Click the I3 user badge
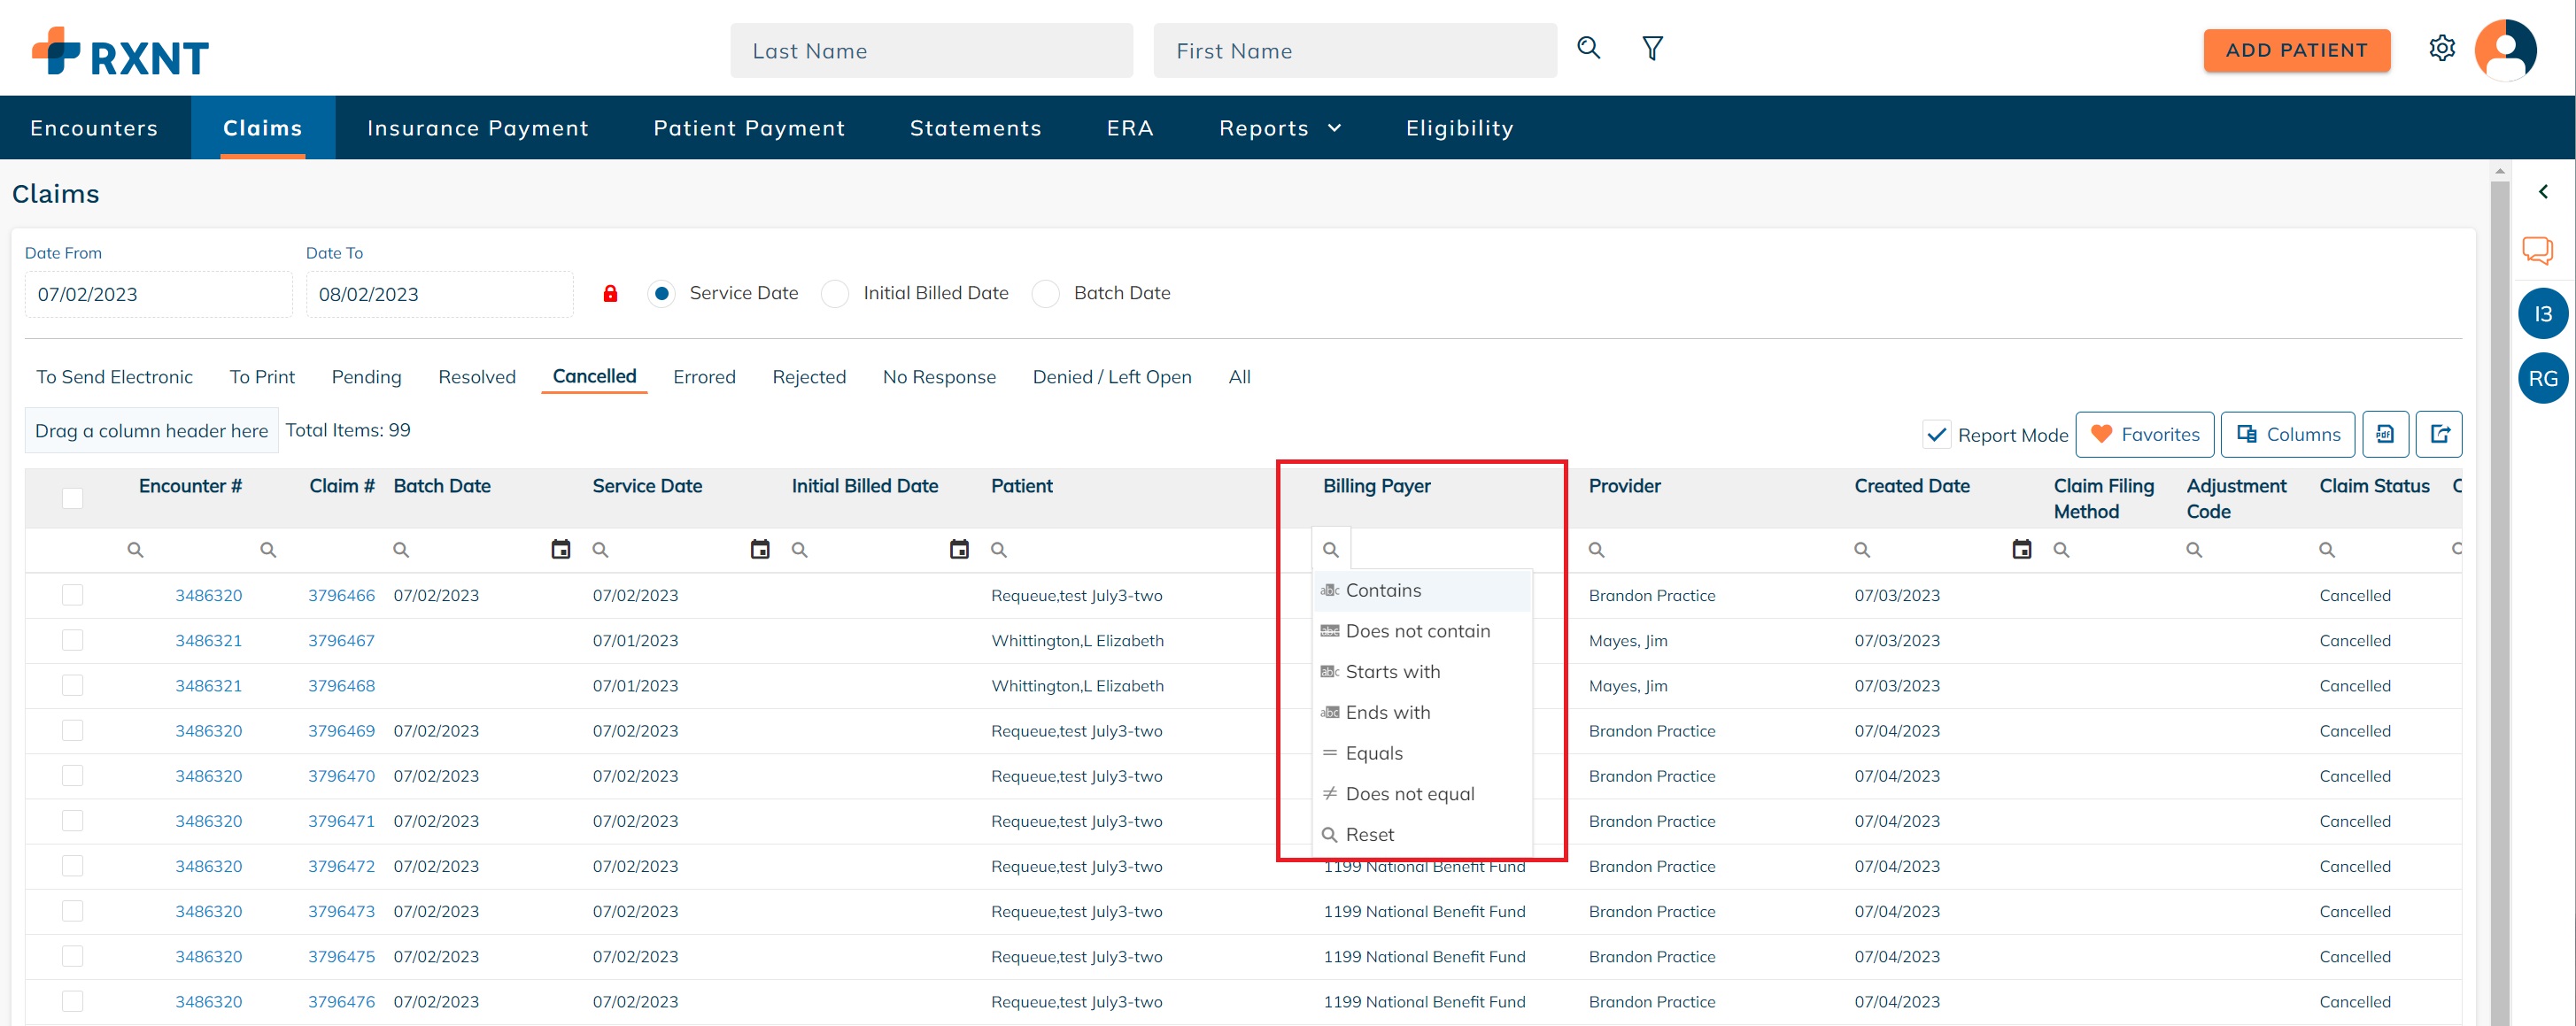 coord(2542,314)
